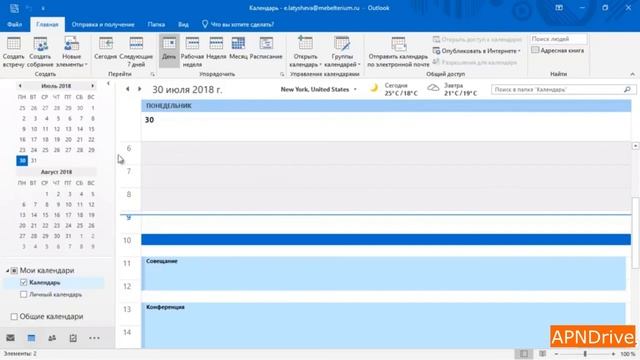Switch to People in navigation bar
640x360 pixels.
point(52,338)
